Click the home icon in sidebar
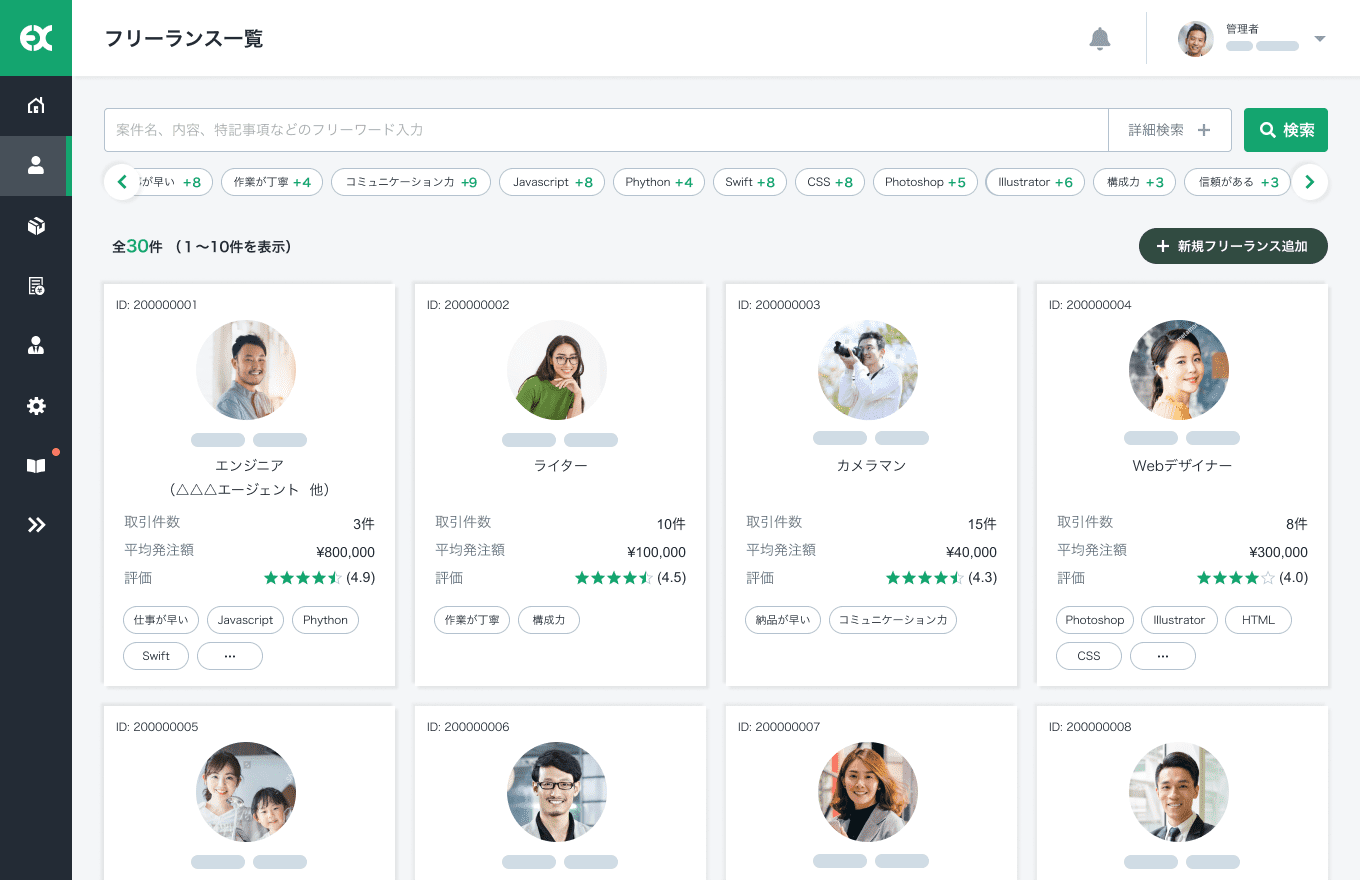The height and width of the screenshot is (880, 1360). coord(36,106)
